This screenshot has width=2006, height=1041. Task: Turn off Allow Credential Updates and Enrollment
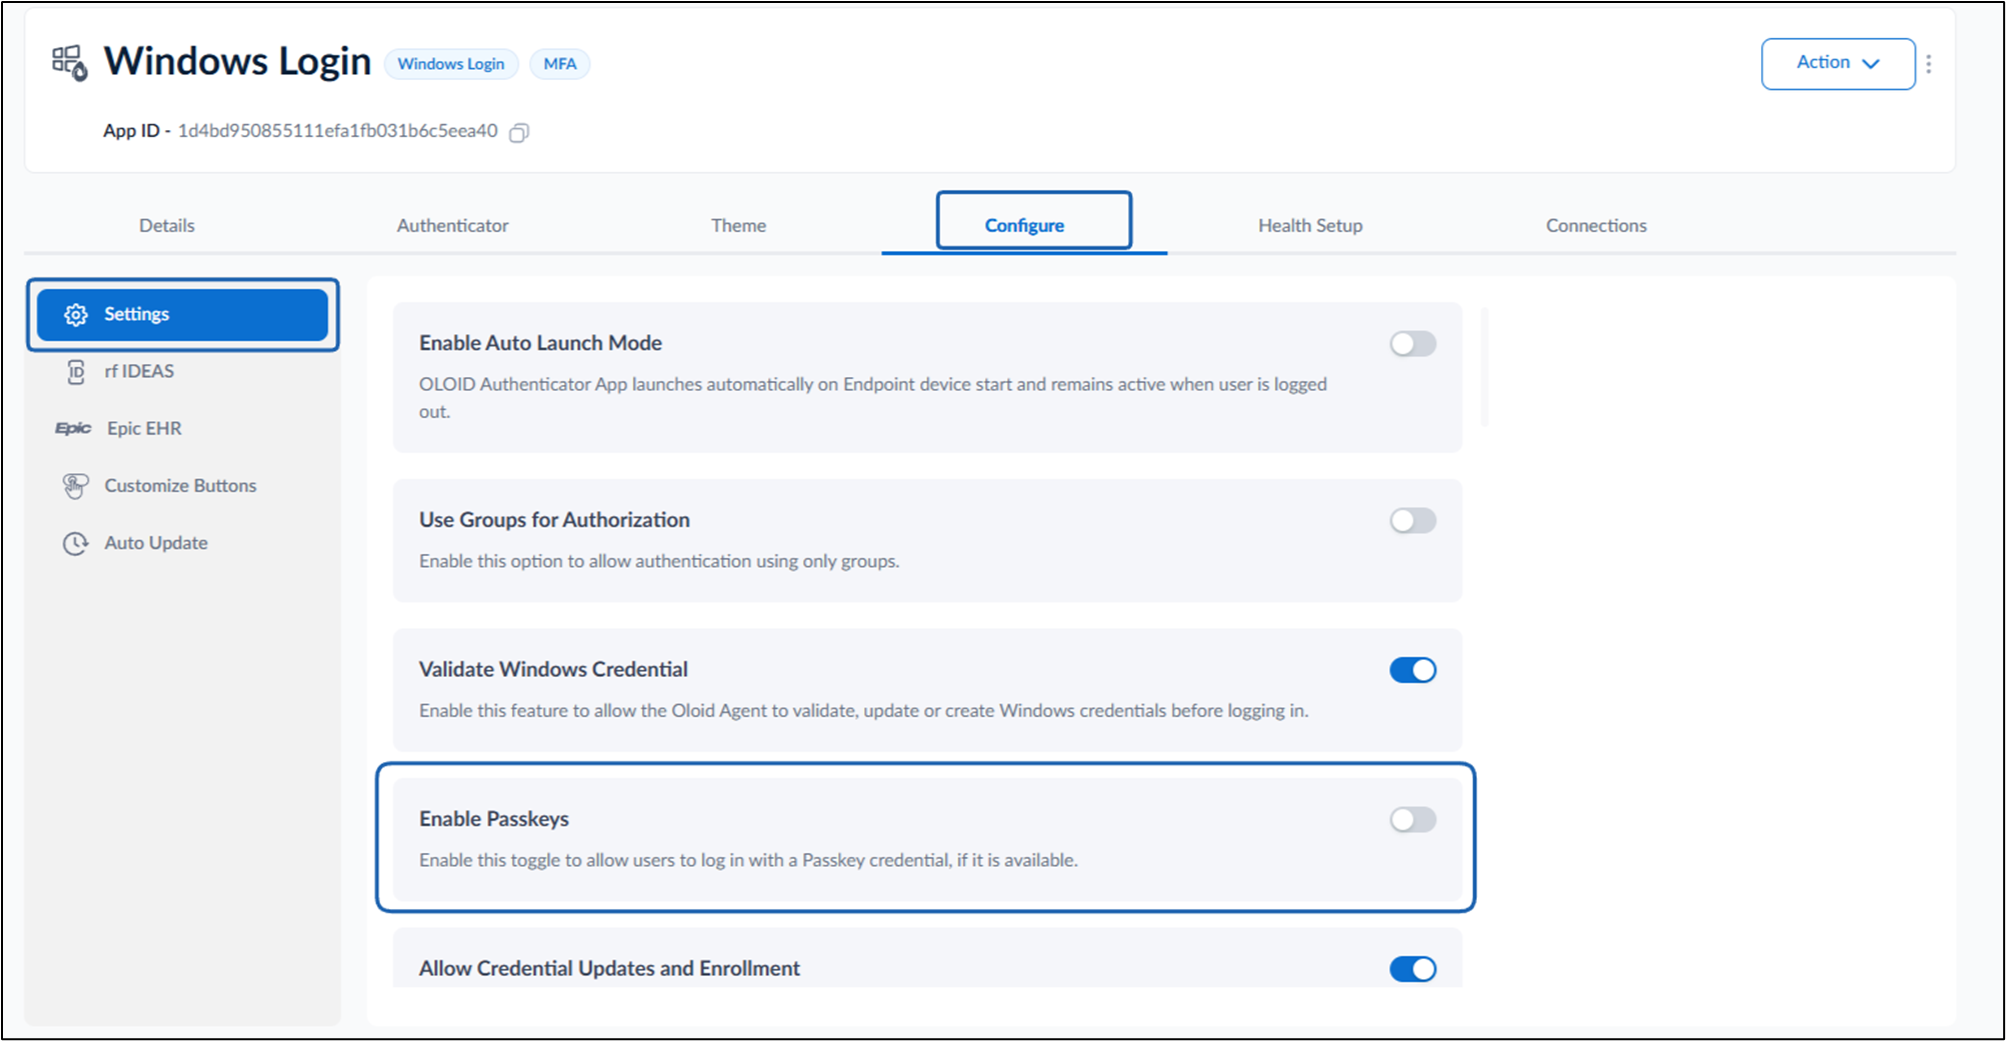coord(1412,969)
